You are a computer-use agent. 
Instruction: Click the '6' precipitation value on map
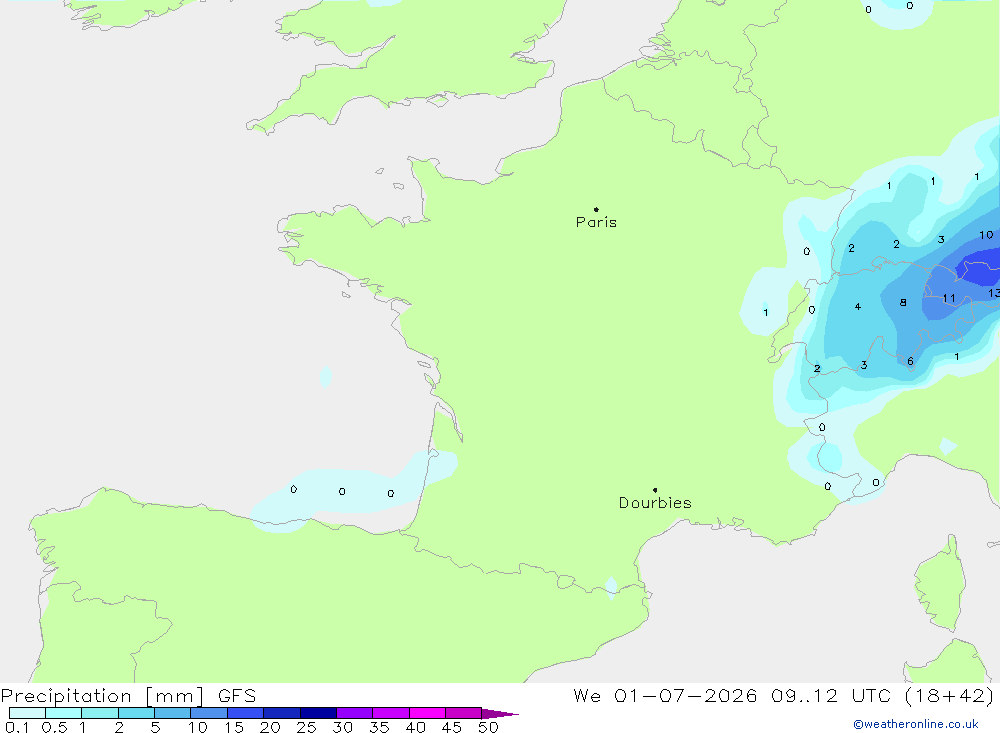(x=910, y=362)
